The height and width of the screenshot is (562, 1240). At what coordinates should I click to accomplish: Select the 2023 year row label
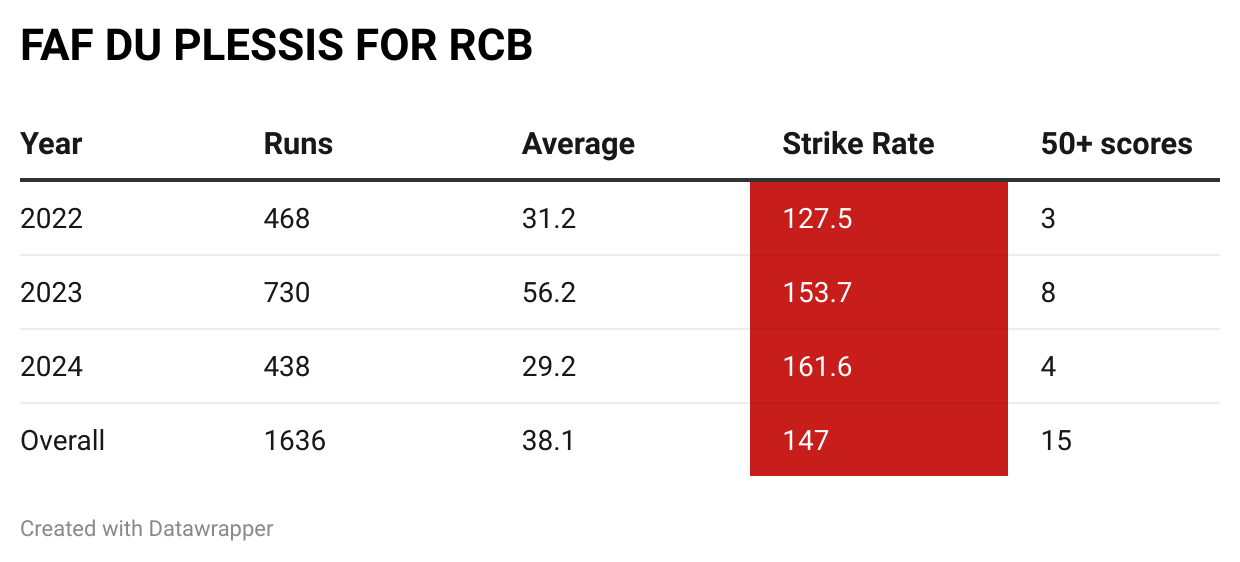point(51,293)
